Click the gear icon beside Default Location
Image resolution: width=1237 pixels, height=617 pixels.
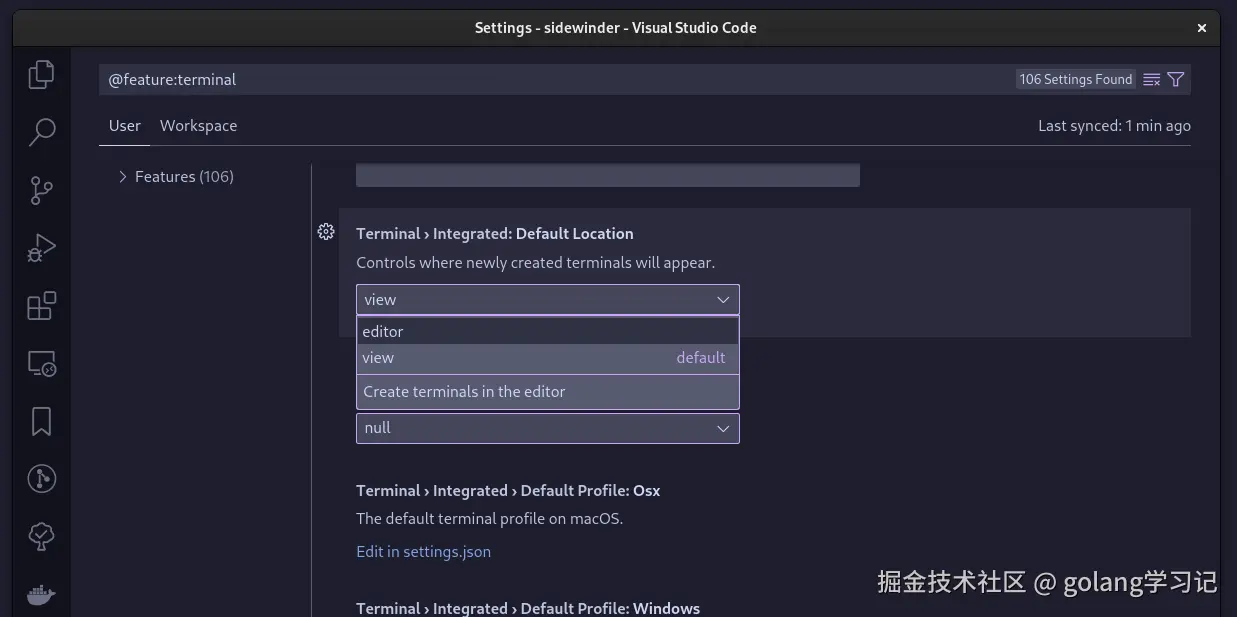326,232
